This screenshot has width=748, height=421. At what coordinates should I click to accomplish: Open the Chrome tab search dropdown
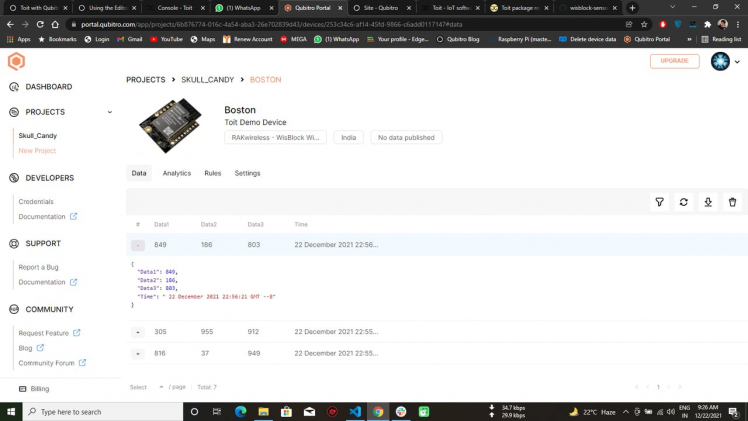[x=672, y=8]
